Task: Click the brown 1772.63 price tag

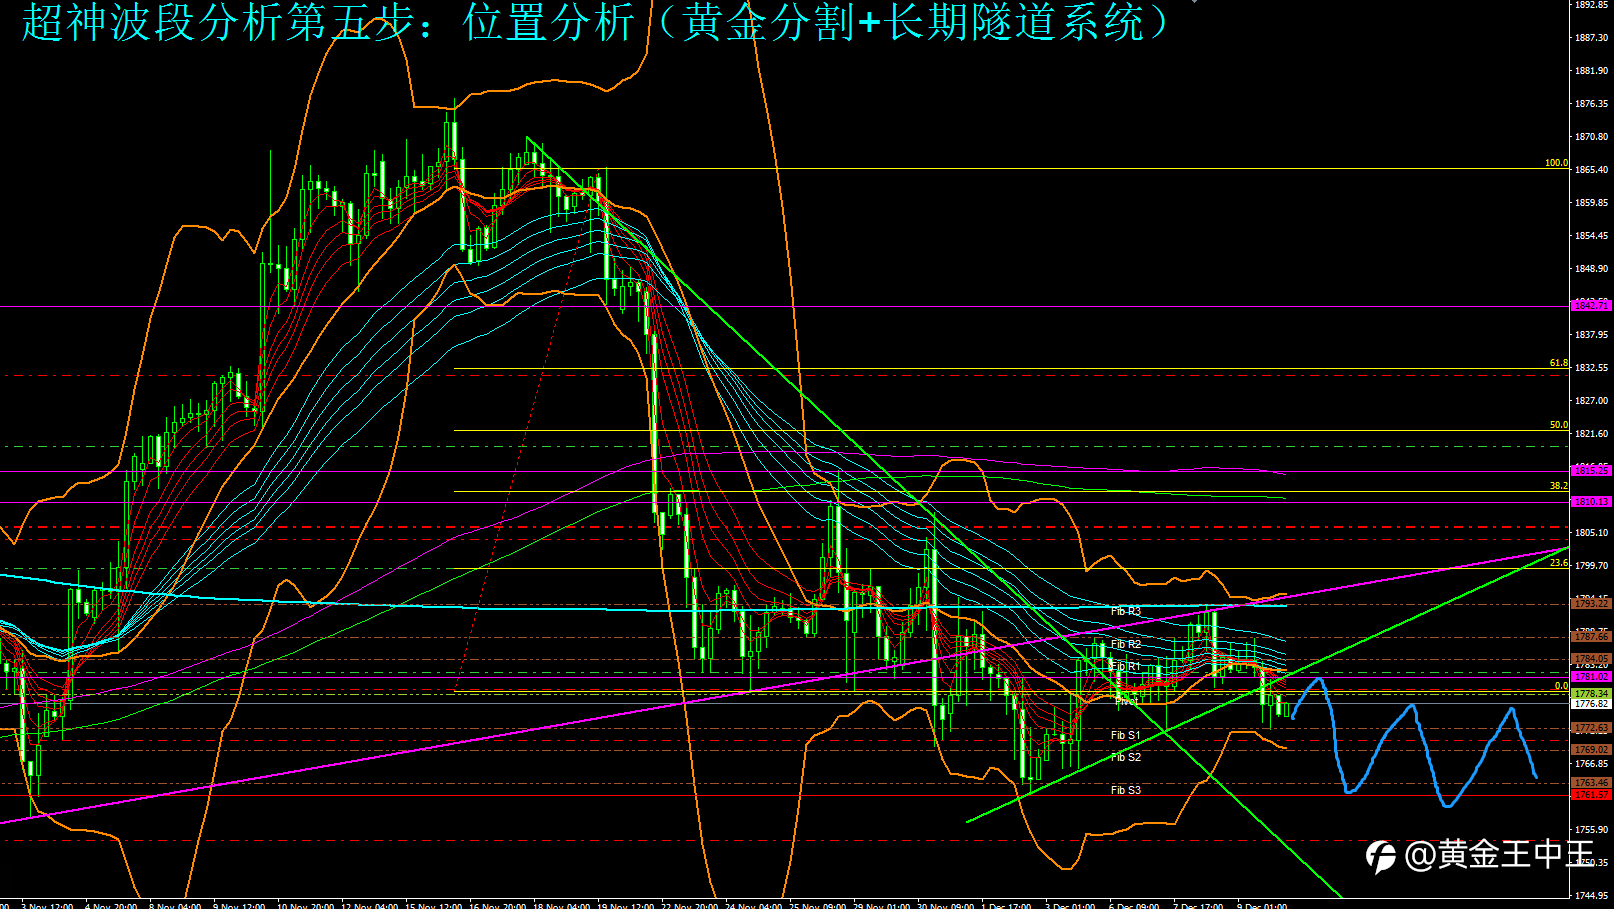Action: (x=1591, y=728)
